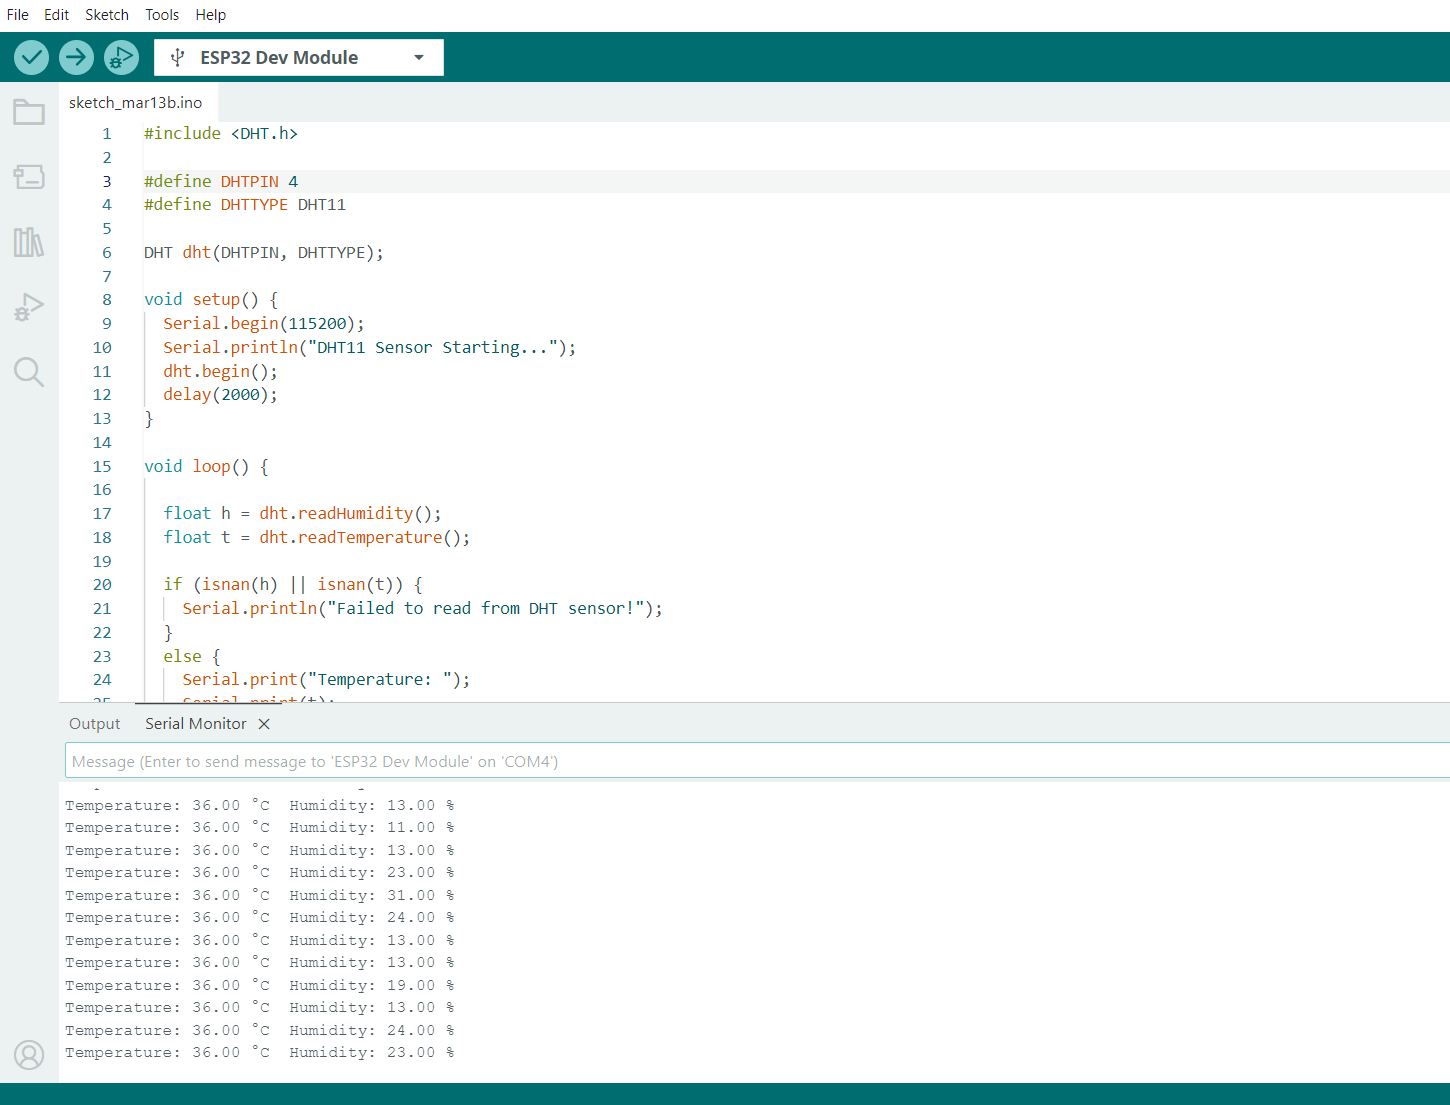Image resolution: width=1450 pixels, height=1105 pixels.
Task: Switch to the Output tab
Action: pyautogui.click(x=95, y=724)
